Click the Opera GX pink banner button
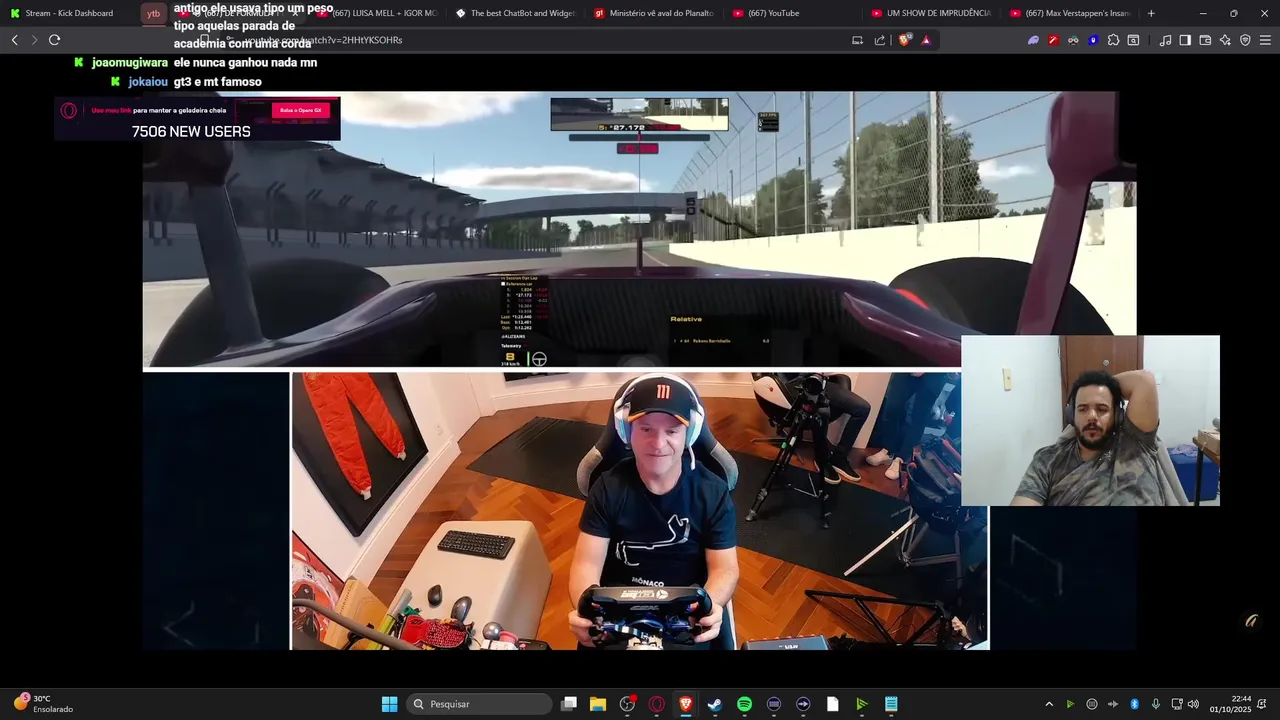 300,110
